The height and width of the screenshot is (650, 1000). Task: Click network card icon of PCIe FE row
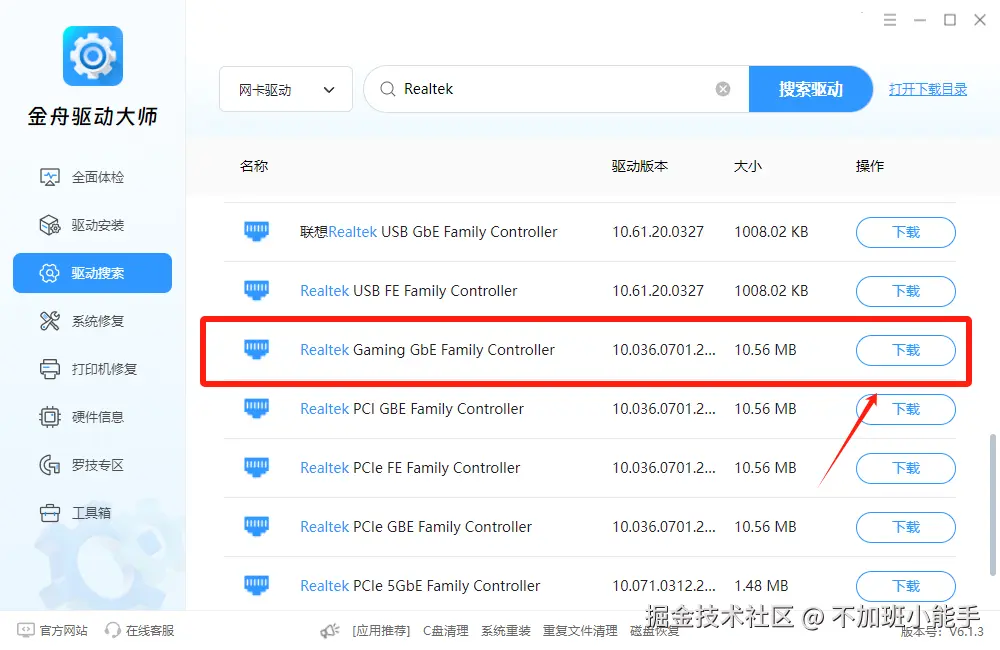pos(256,467)
